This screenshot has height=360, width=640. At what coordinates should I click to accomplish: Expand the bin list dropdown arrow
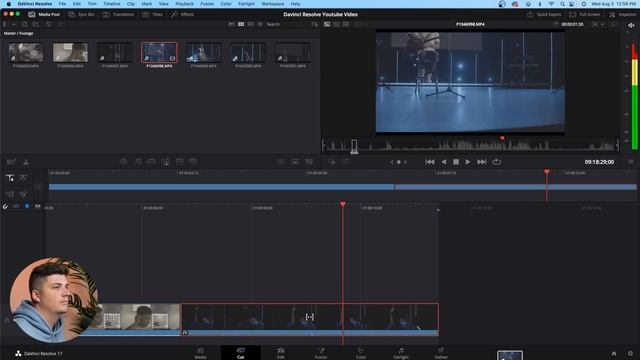pyautogui.click(x=13, y=24)
